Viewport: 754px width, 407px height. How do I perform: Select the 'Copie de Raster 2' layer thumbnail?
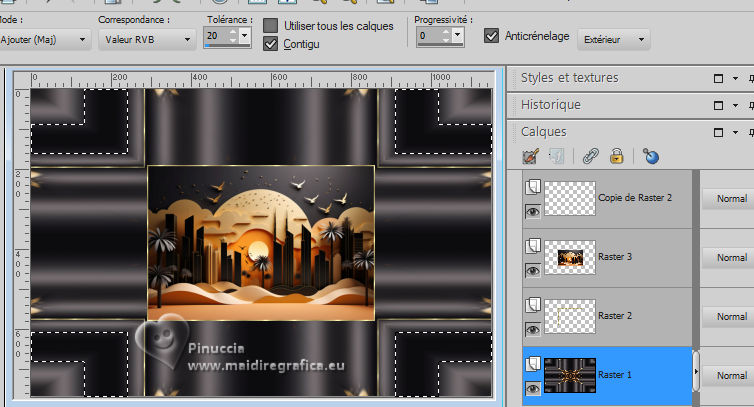pos(570,198)
